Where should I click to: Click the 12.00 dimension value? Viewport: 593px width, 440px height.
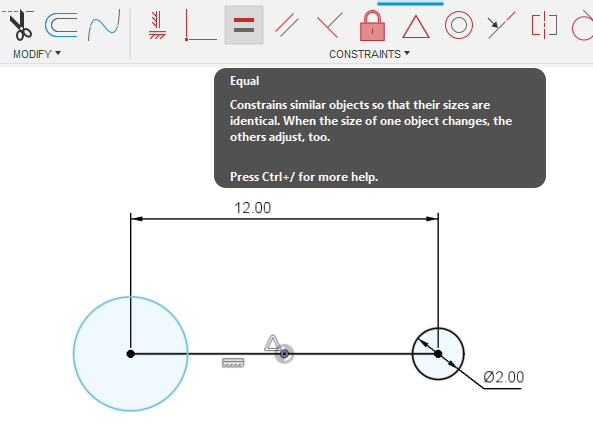pos(253,208)
